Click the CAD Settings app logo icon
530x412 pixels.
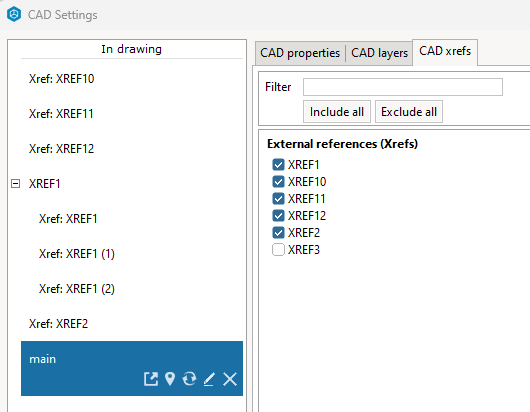14,14
